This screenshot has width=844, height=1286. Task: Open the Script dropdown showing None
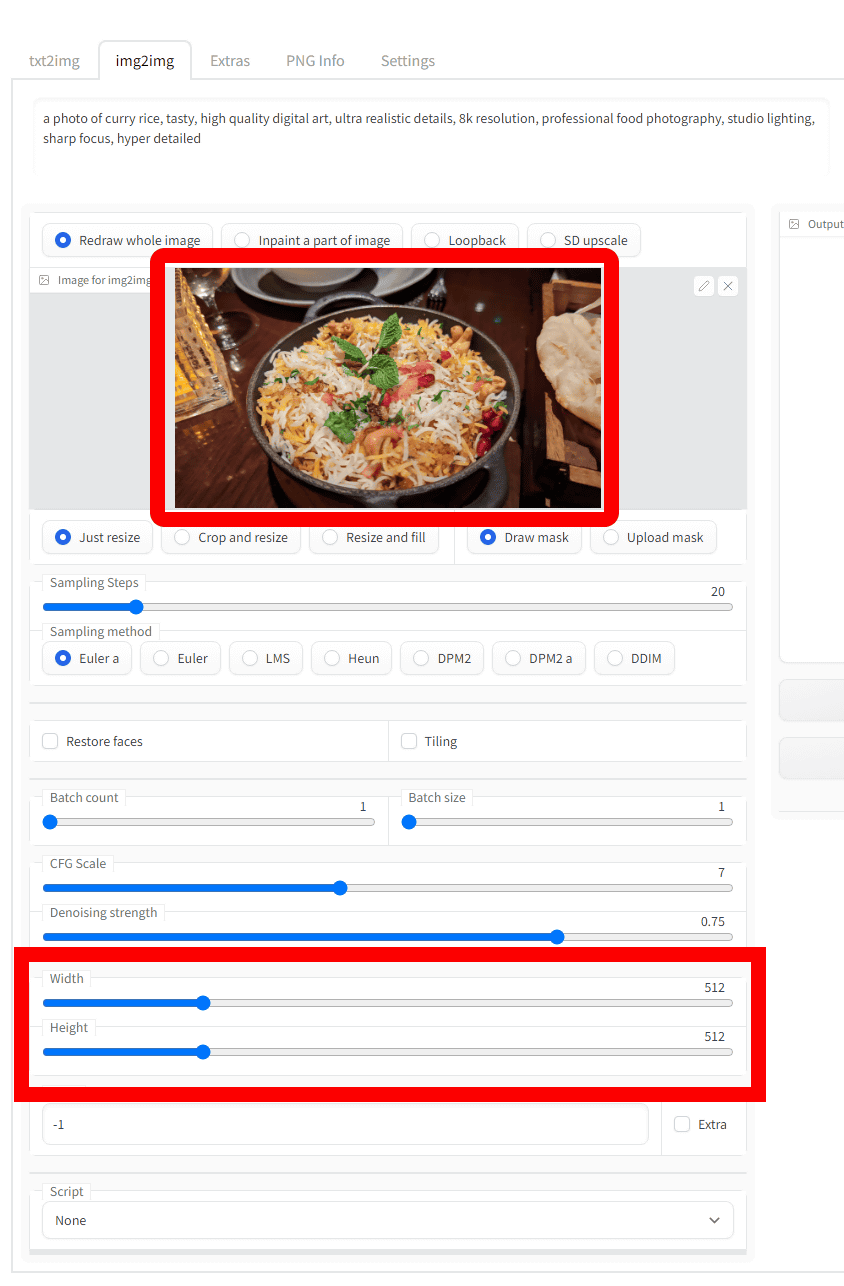coord(388,1220)
